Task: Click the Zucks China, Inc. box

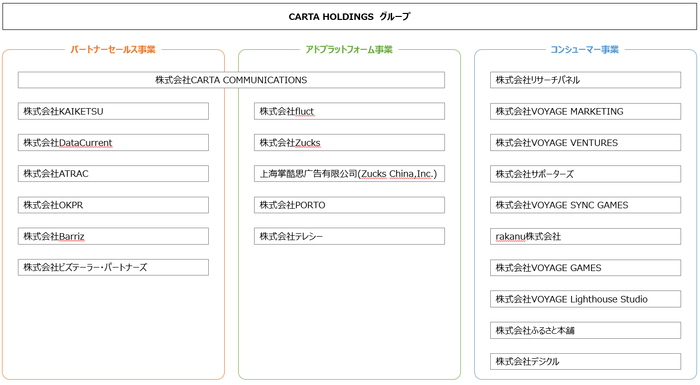Action: pos(350,174)
